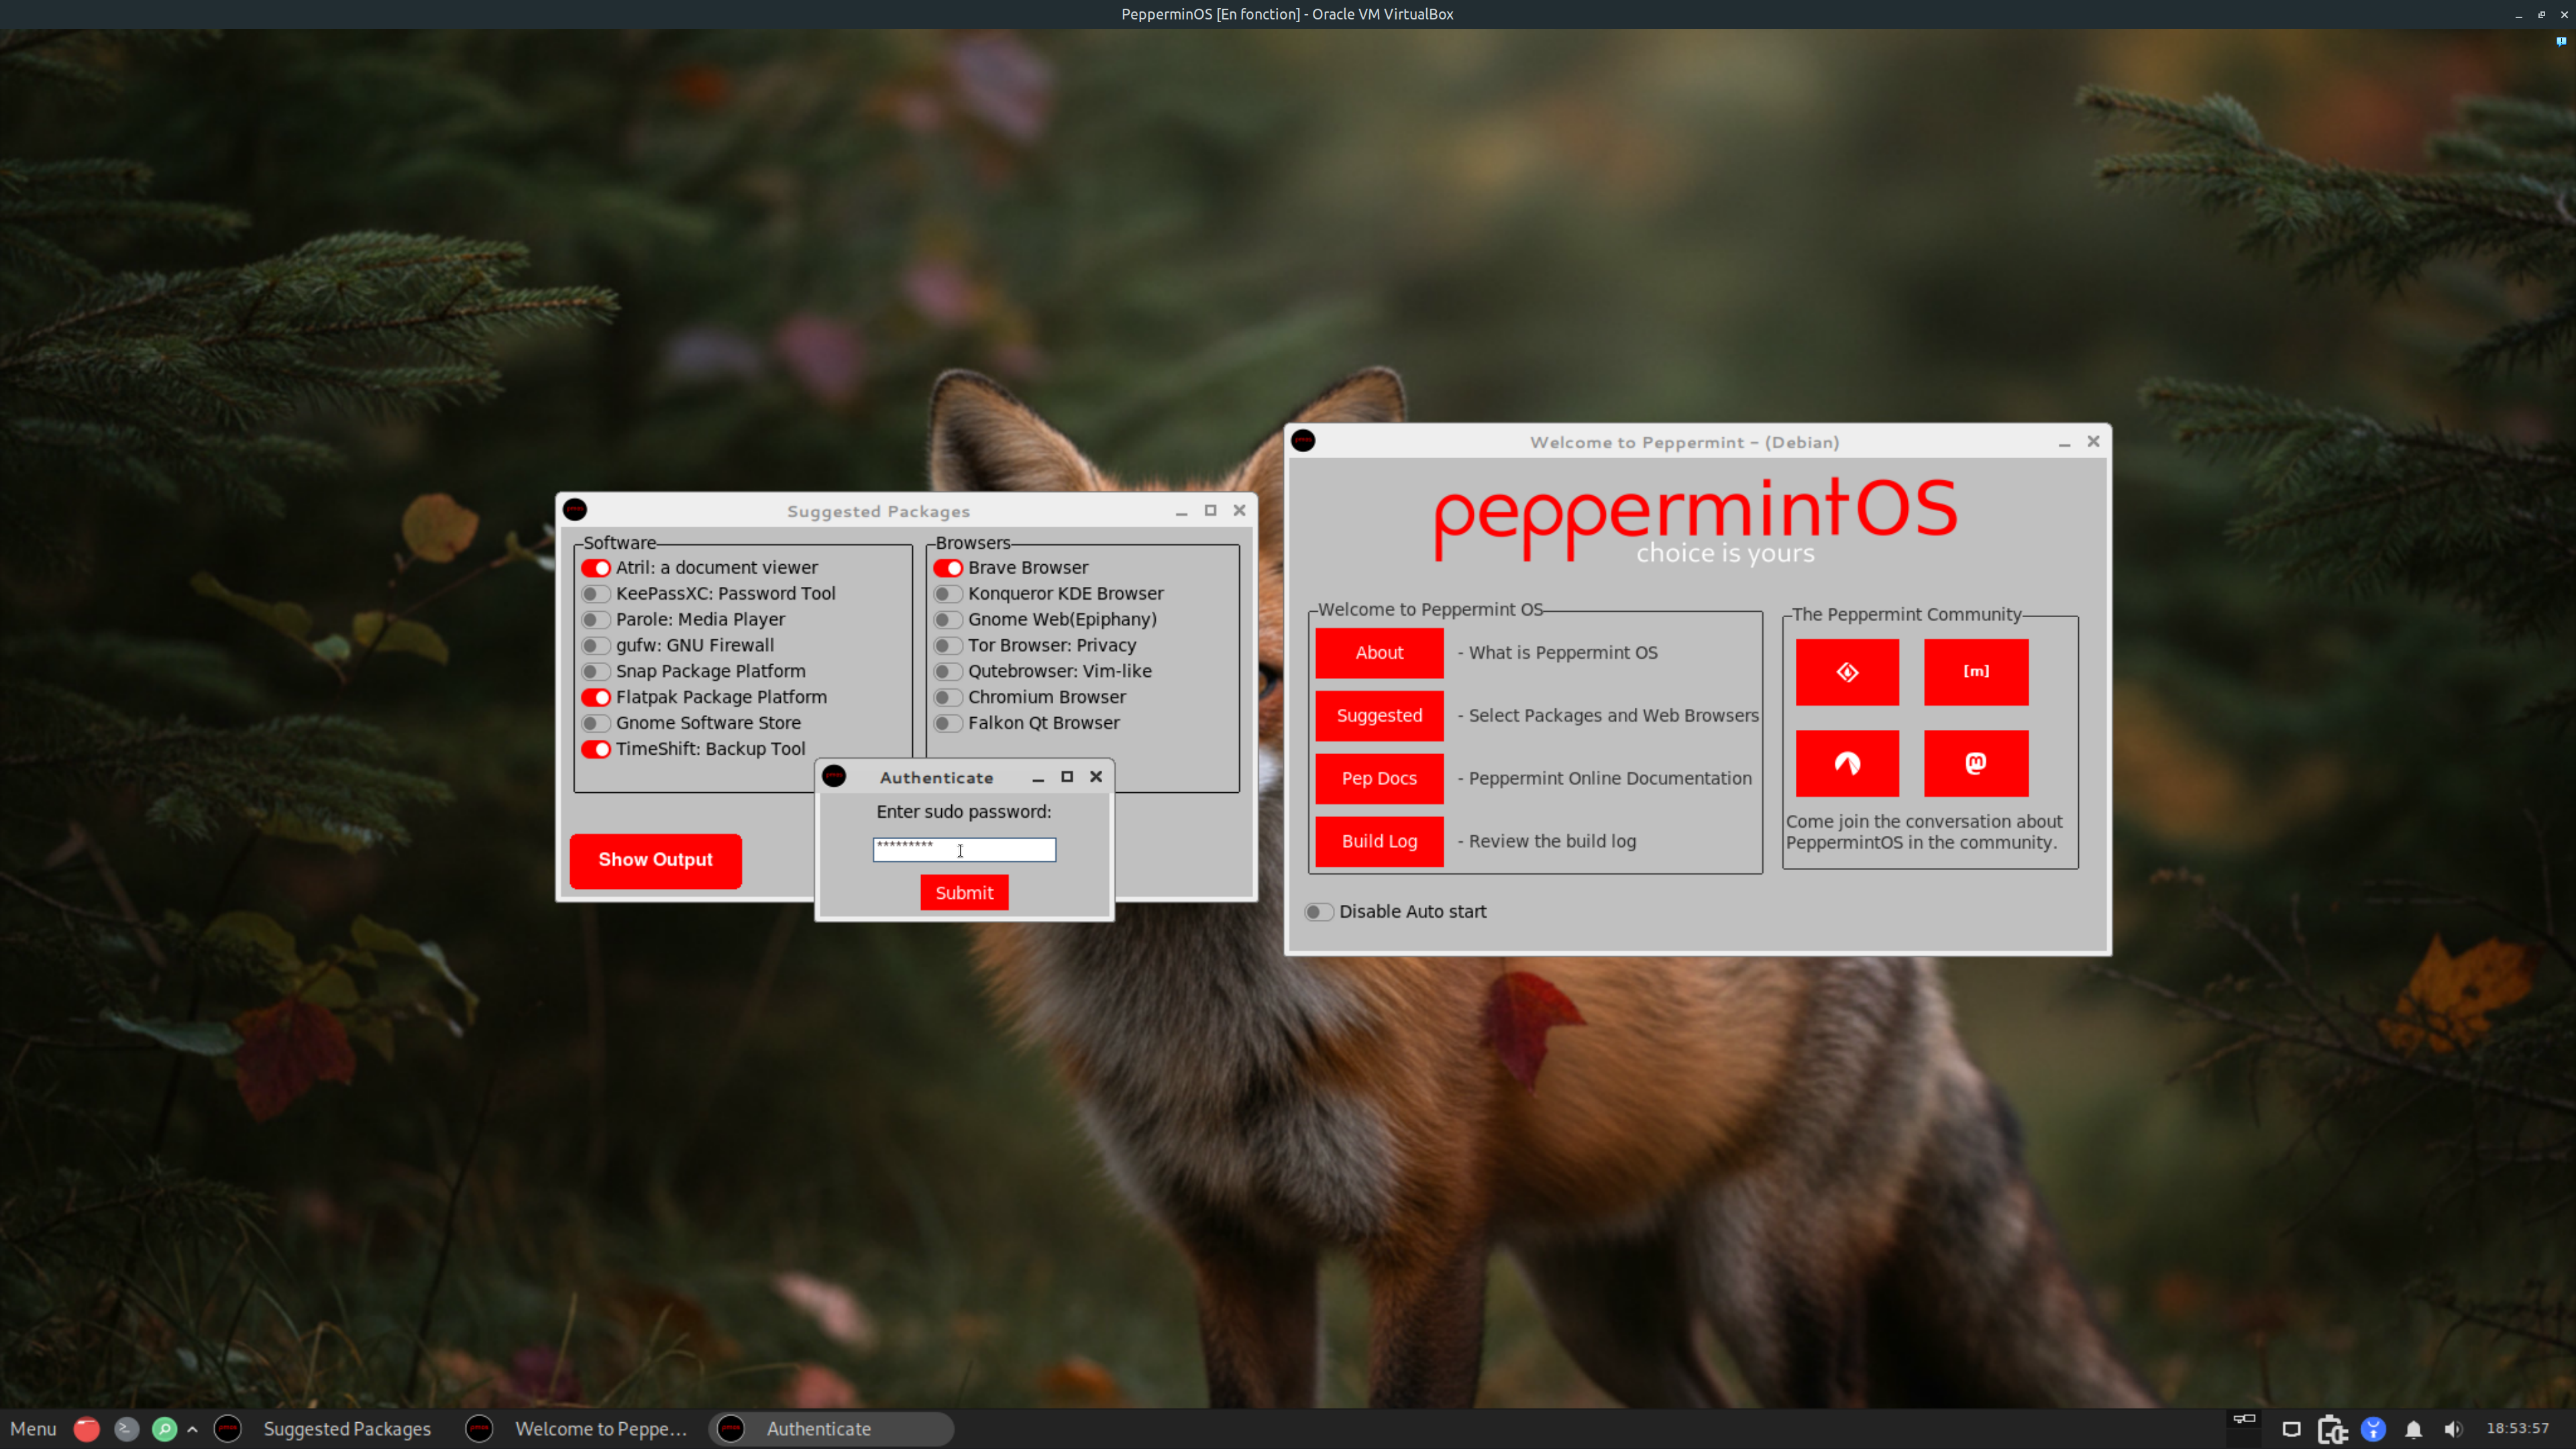Disable TimeShift Backup Tool toggle

pos(596,750)
